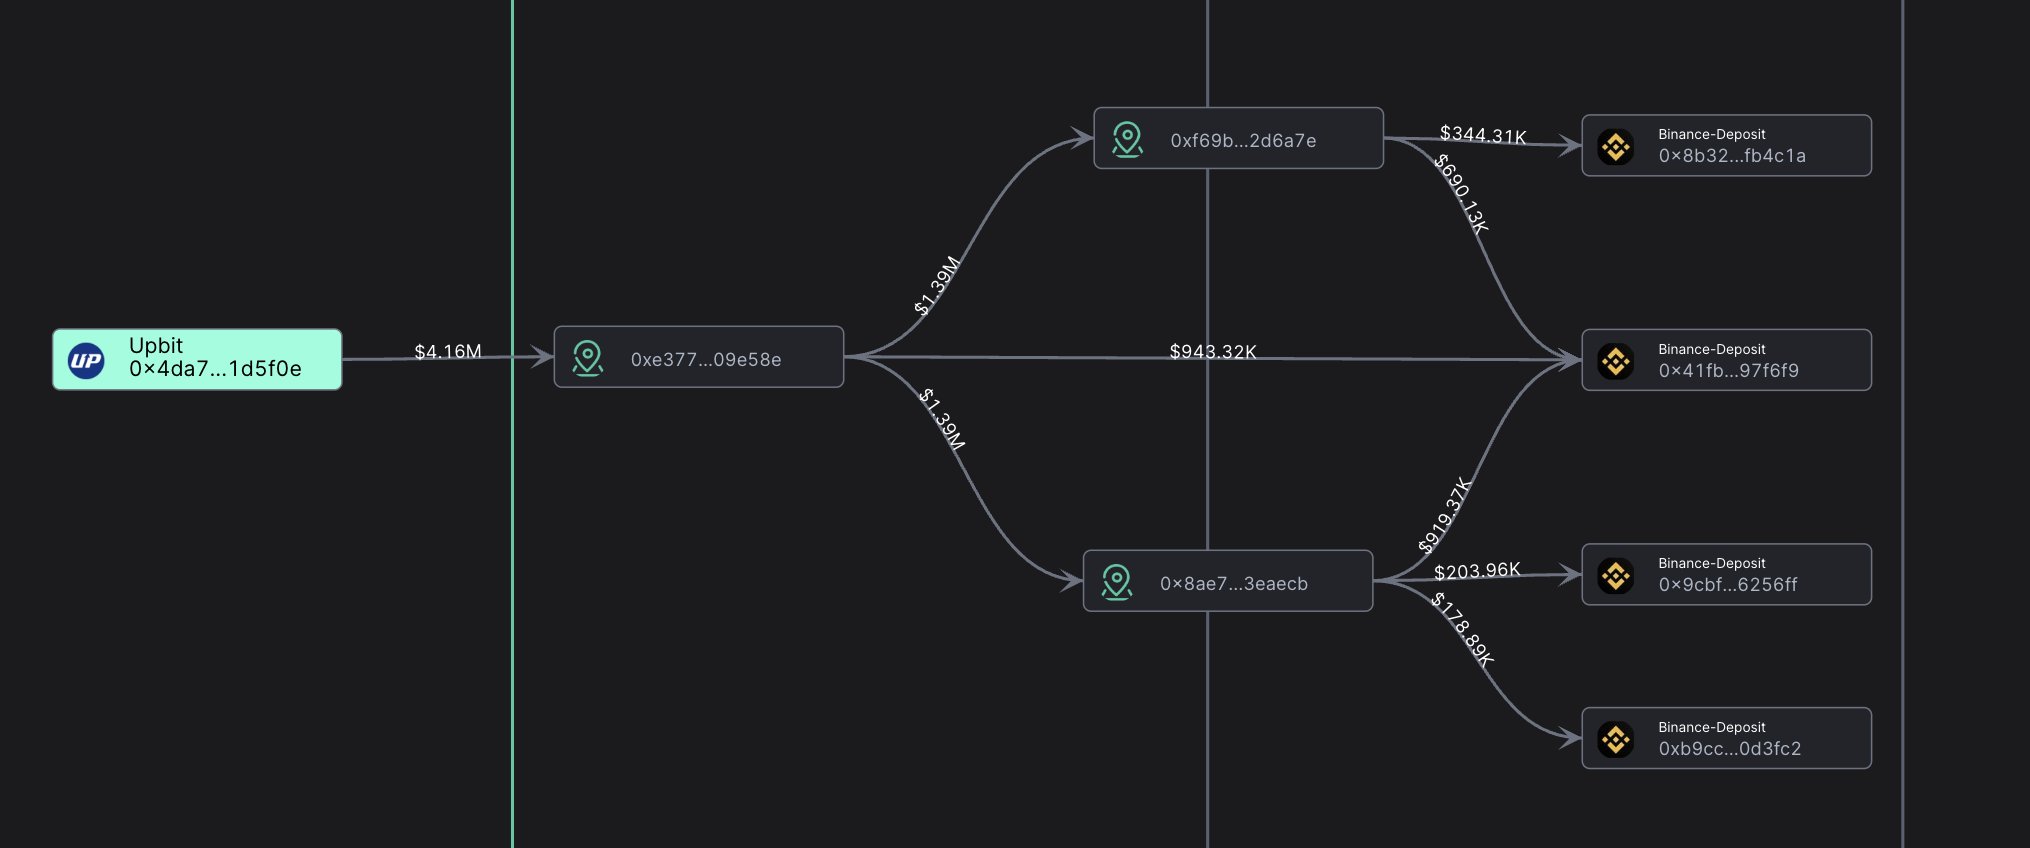Click location pin icon on 0x8ae7...3eaecb node
Viewport: 2030px width, 848px height.
click(x=1116, y=582)
